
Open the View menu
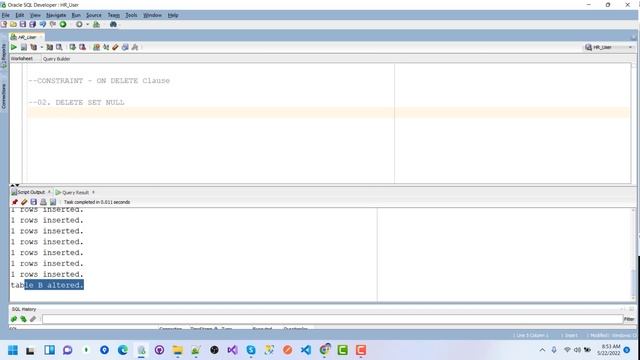[36, 15]
